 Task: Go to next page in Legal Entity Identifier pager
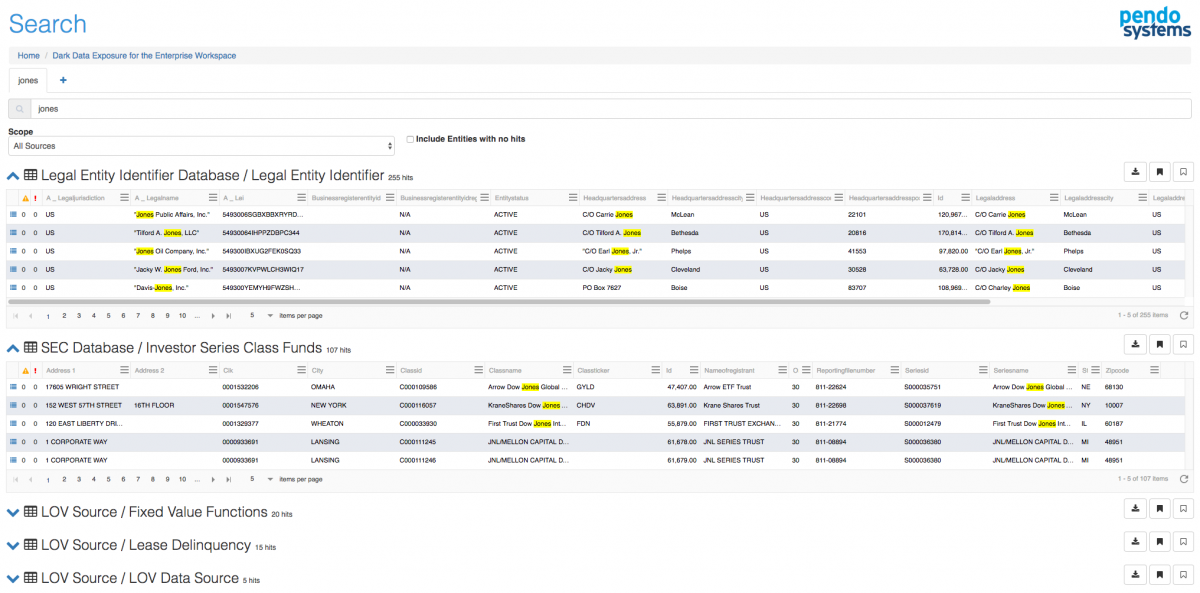pos(213,315)
